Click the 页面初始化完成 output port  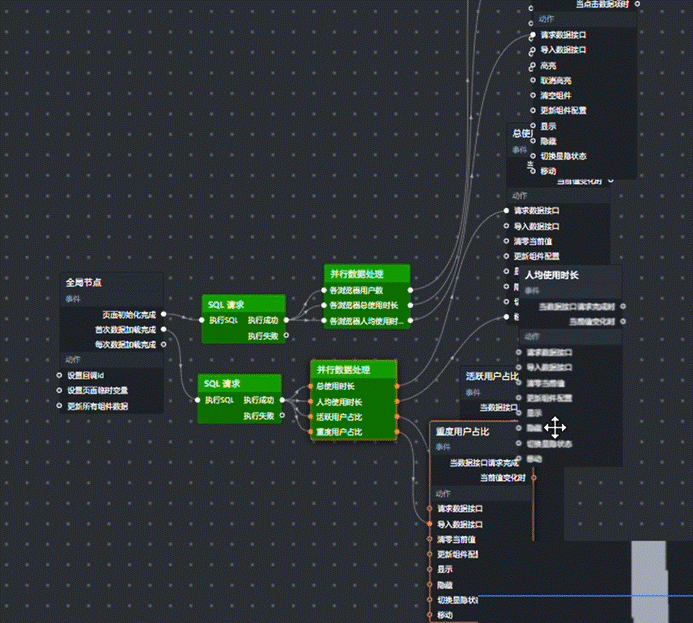coord(164,314)
